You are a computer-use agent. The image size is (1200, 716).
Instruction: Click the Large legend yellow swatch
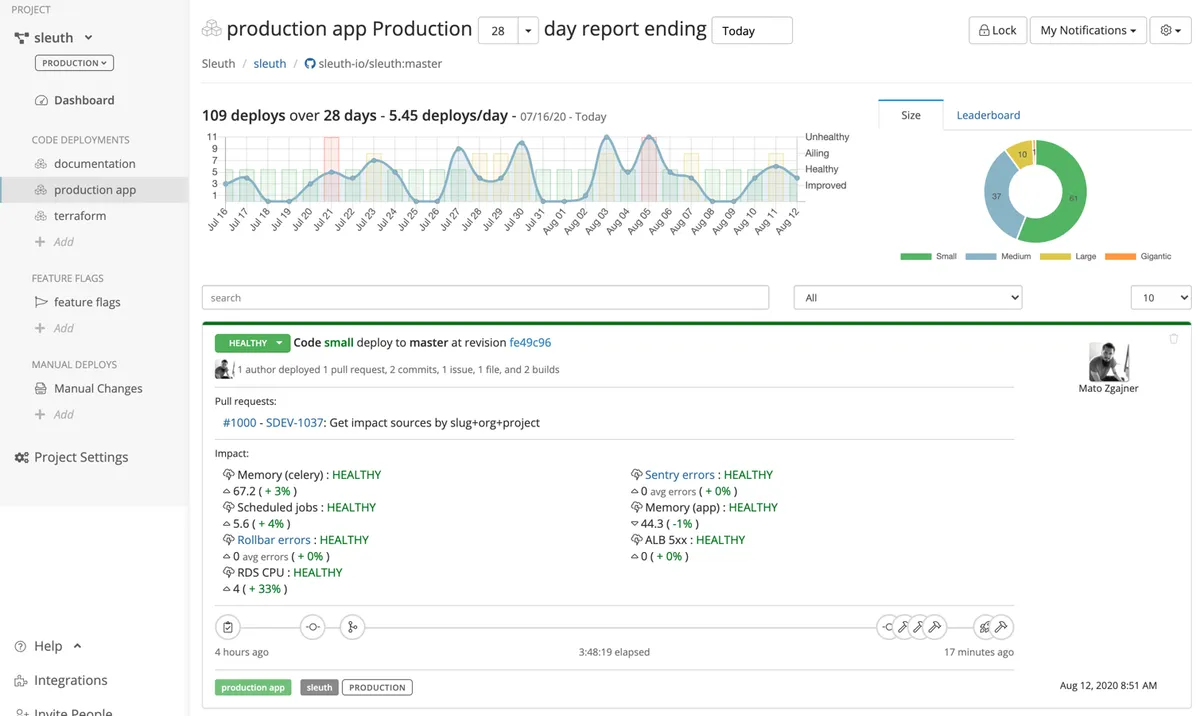[x=1055, y=257]
